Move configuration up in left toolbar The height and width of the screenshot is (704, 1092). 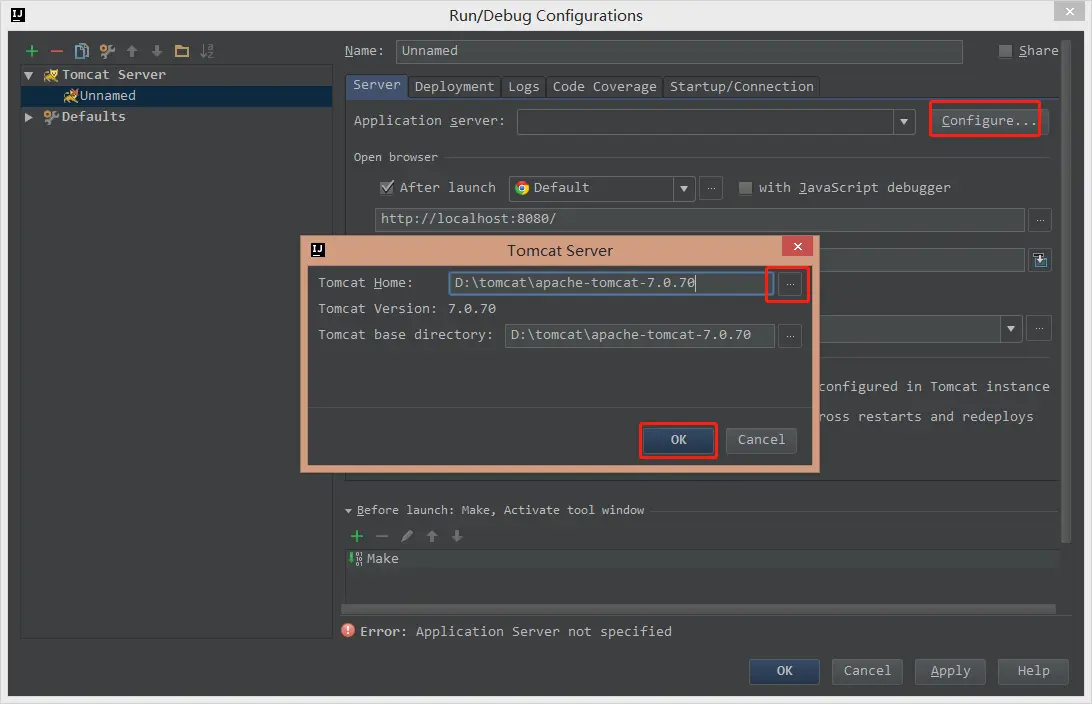(132, 51)
